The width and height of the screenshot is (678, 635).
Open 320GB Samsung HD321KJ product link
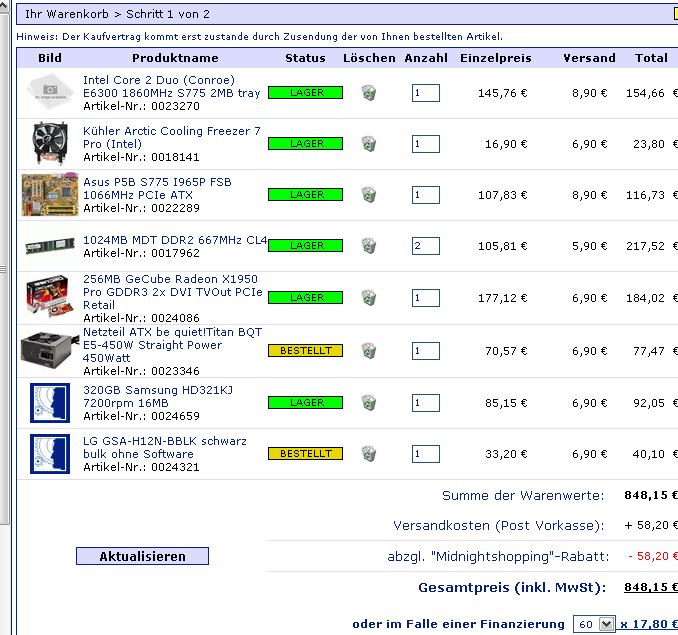158,396
